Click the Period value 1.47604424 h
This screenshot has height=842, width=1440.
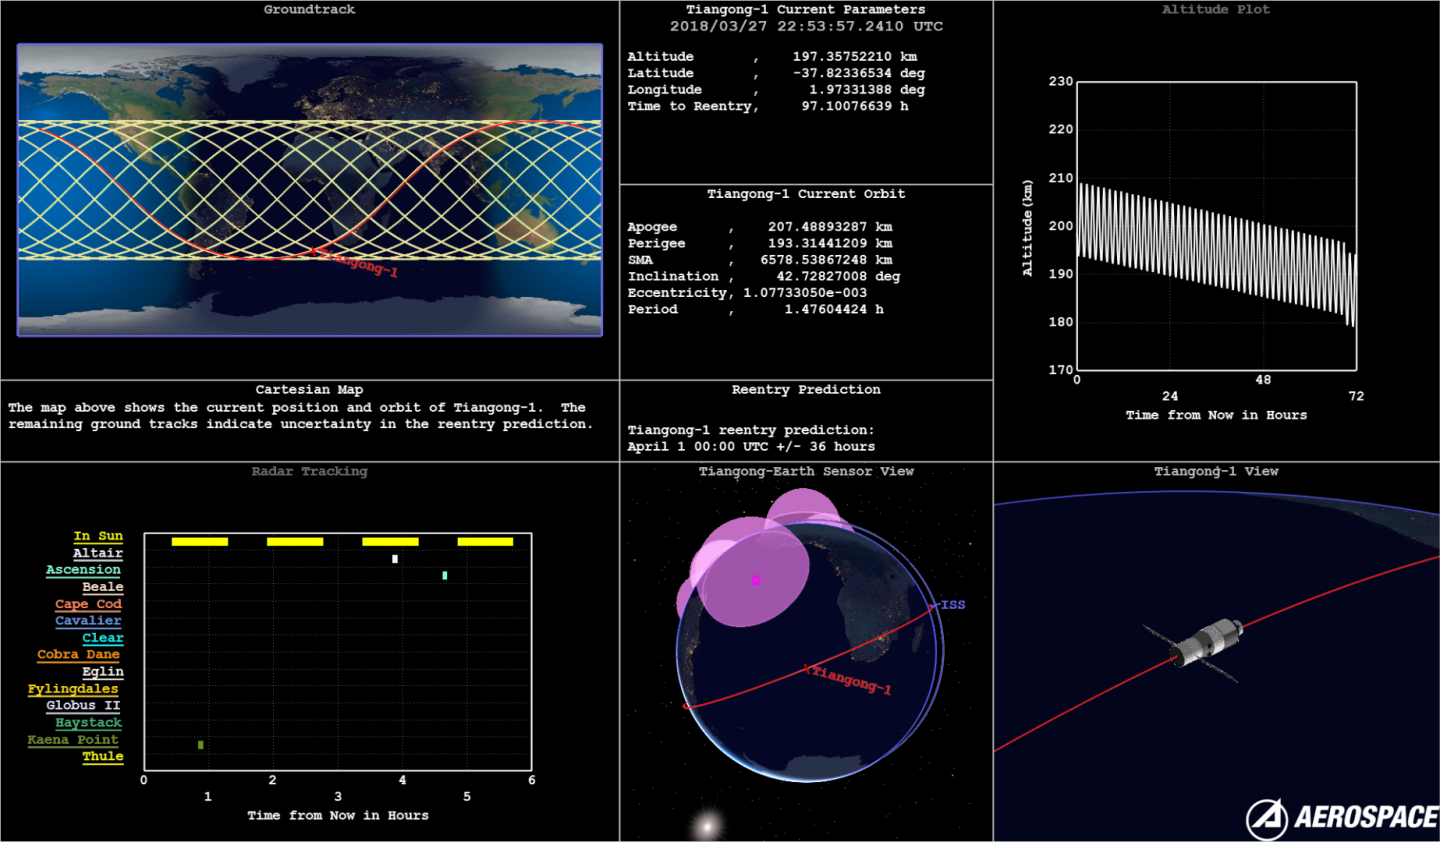click(x=834, y=310)
